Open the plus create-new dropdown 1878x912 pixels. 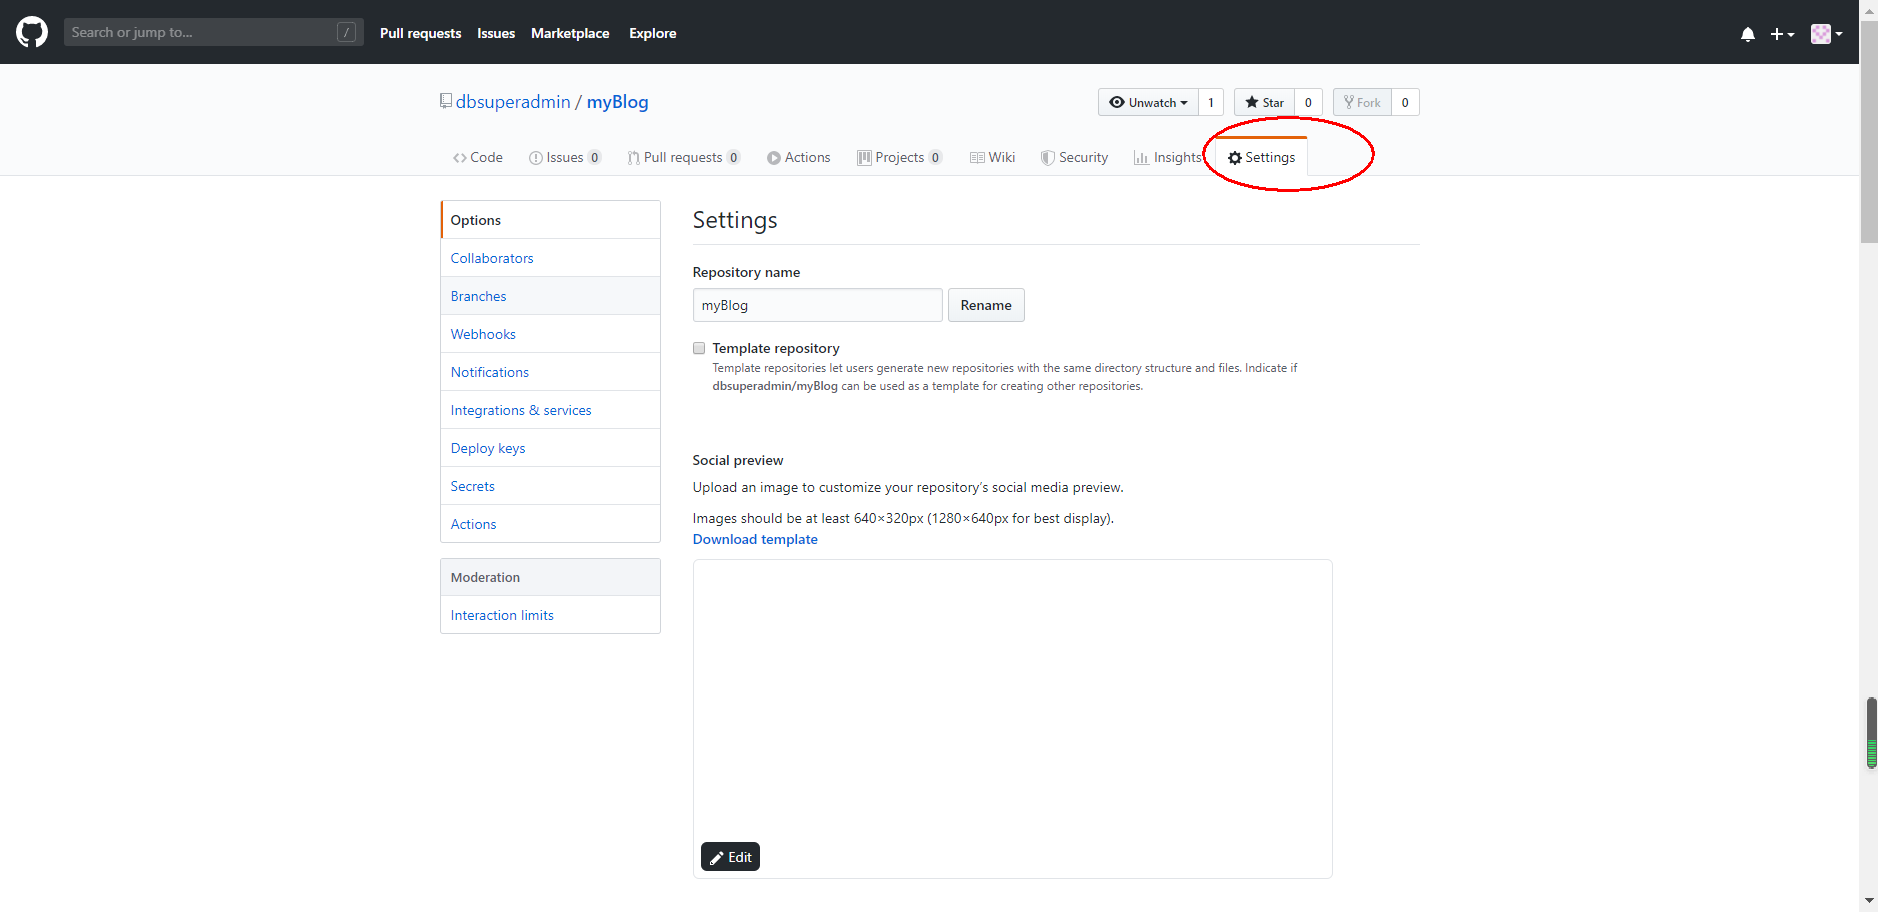1782,34
